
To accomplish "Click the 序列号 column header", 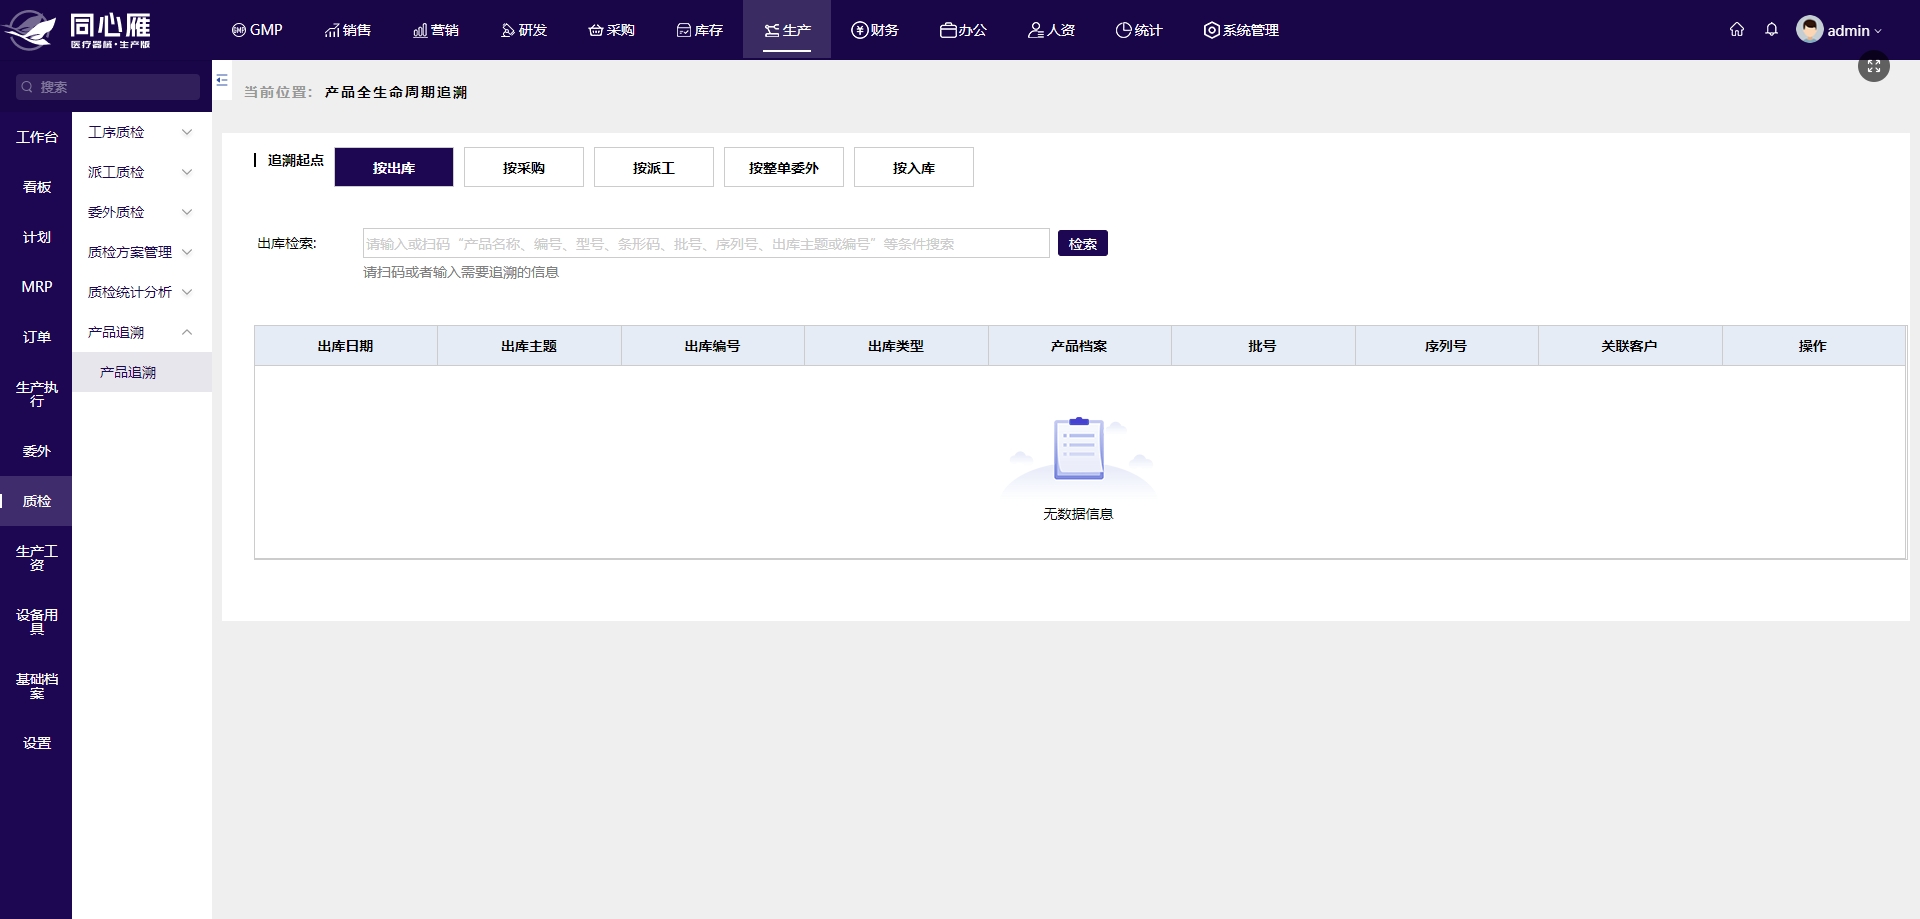I will [1446, 346].
